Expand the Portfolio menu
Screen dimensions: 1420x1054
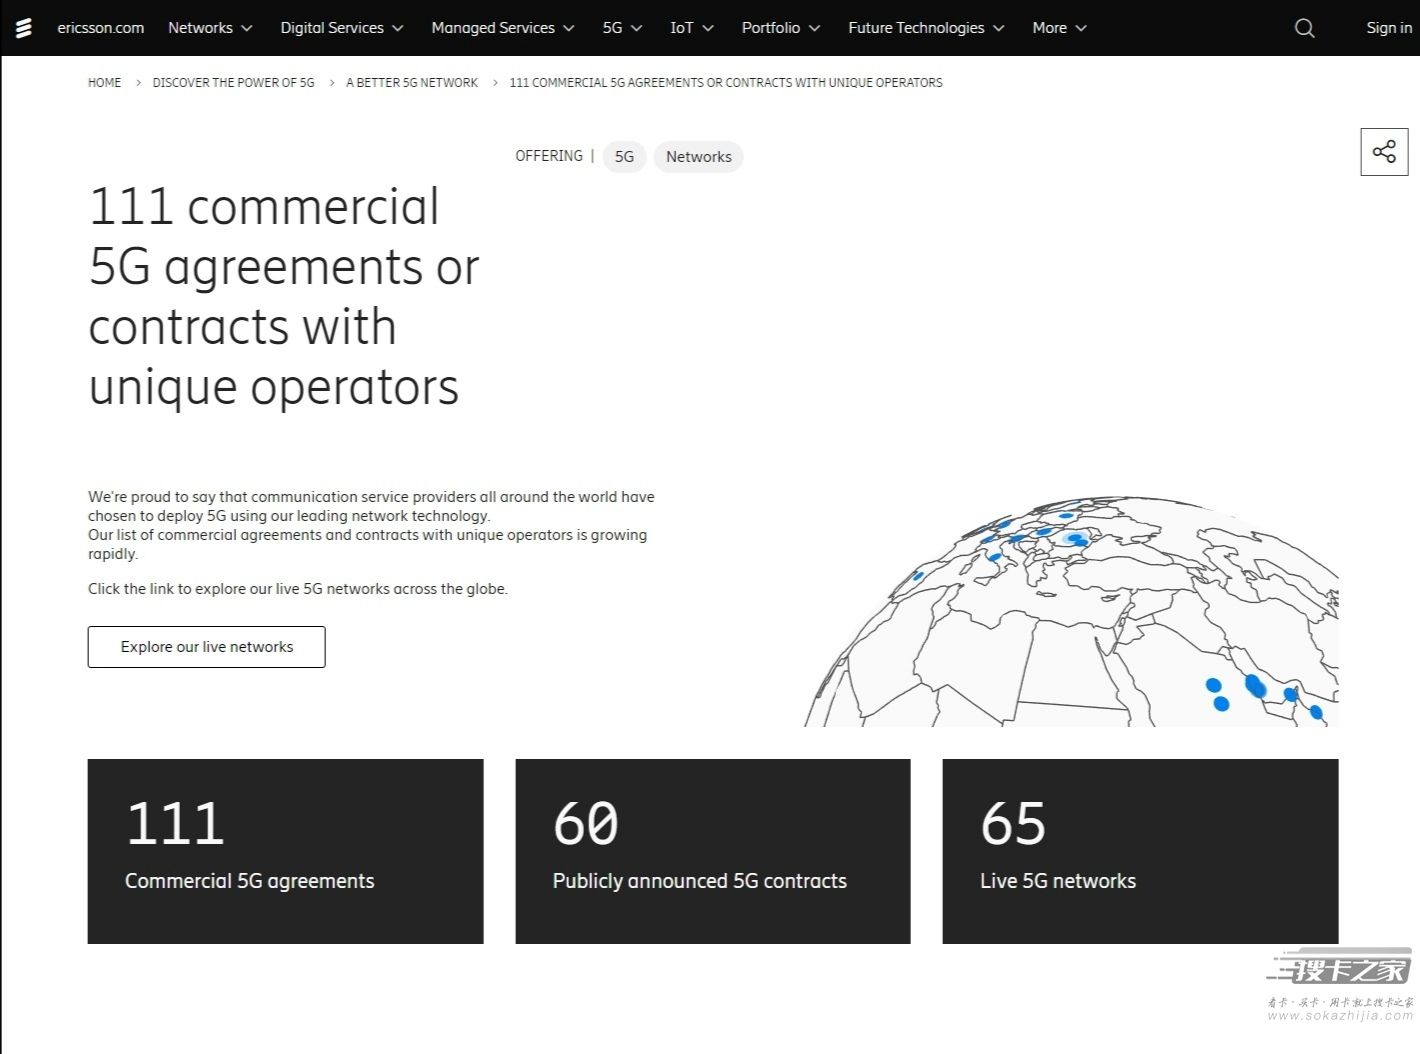pos(781,28)
